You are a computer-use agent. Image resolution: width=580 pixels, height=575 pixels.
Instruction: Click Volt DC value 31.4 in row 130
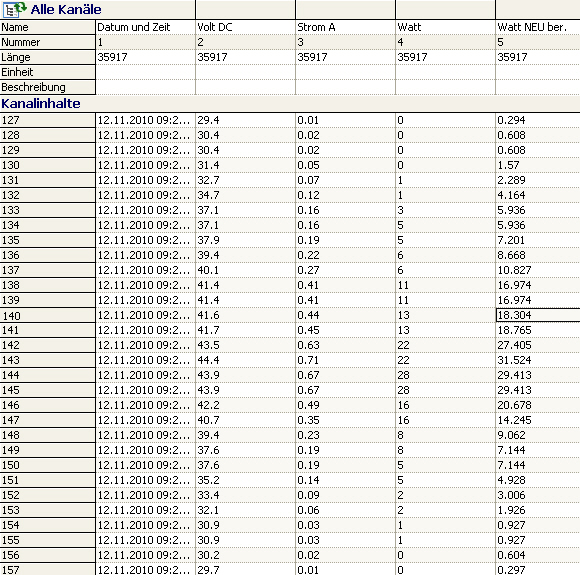[x=208, y=165]
